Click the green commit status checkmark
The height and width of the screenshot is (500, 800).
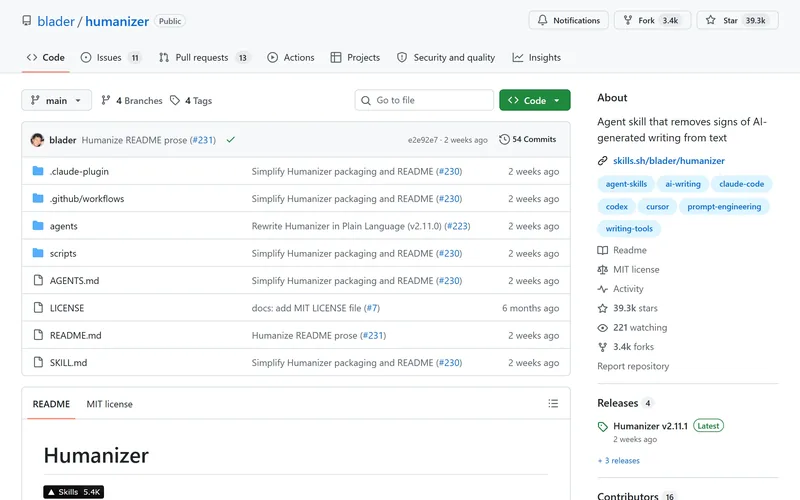tap(231, 139)
